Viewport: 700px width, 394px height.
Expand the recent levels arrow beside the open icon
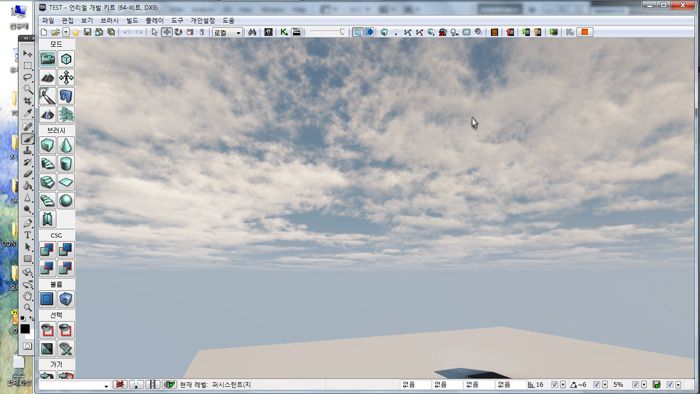(x=66, y=32)
